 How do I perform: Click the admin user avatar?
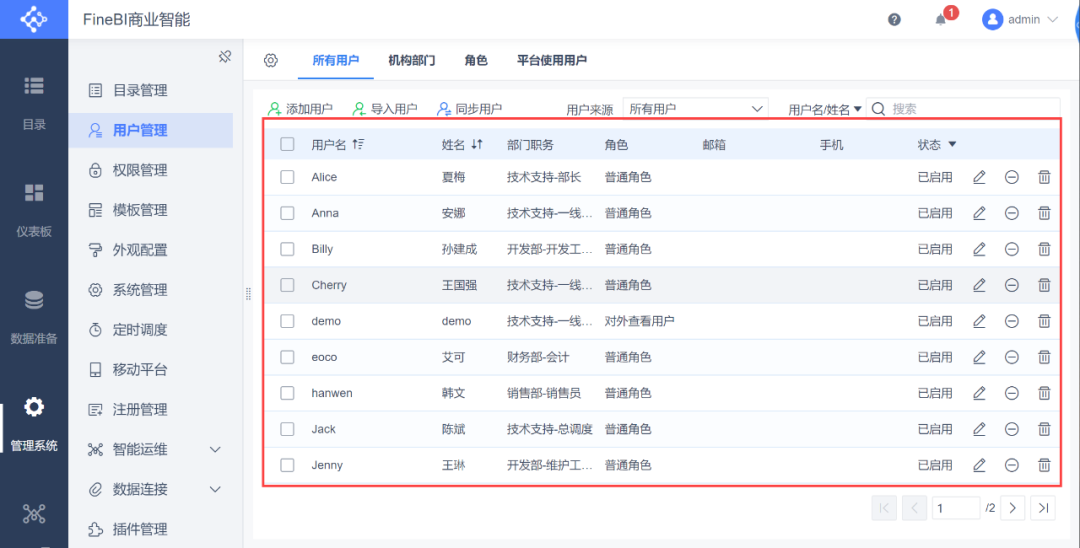click(x=992, y=19)
